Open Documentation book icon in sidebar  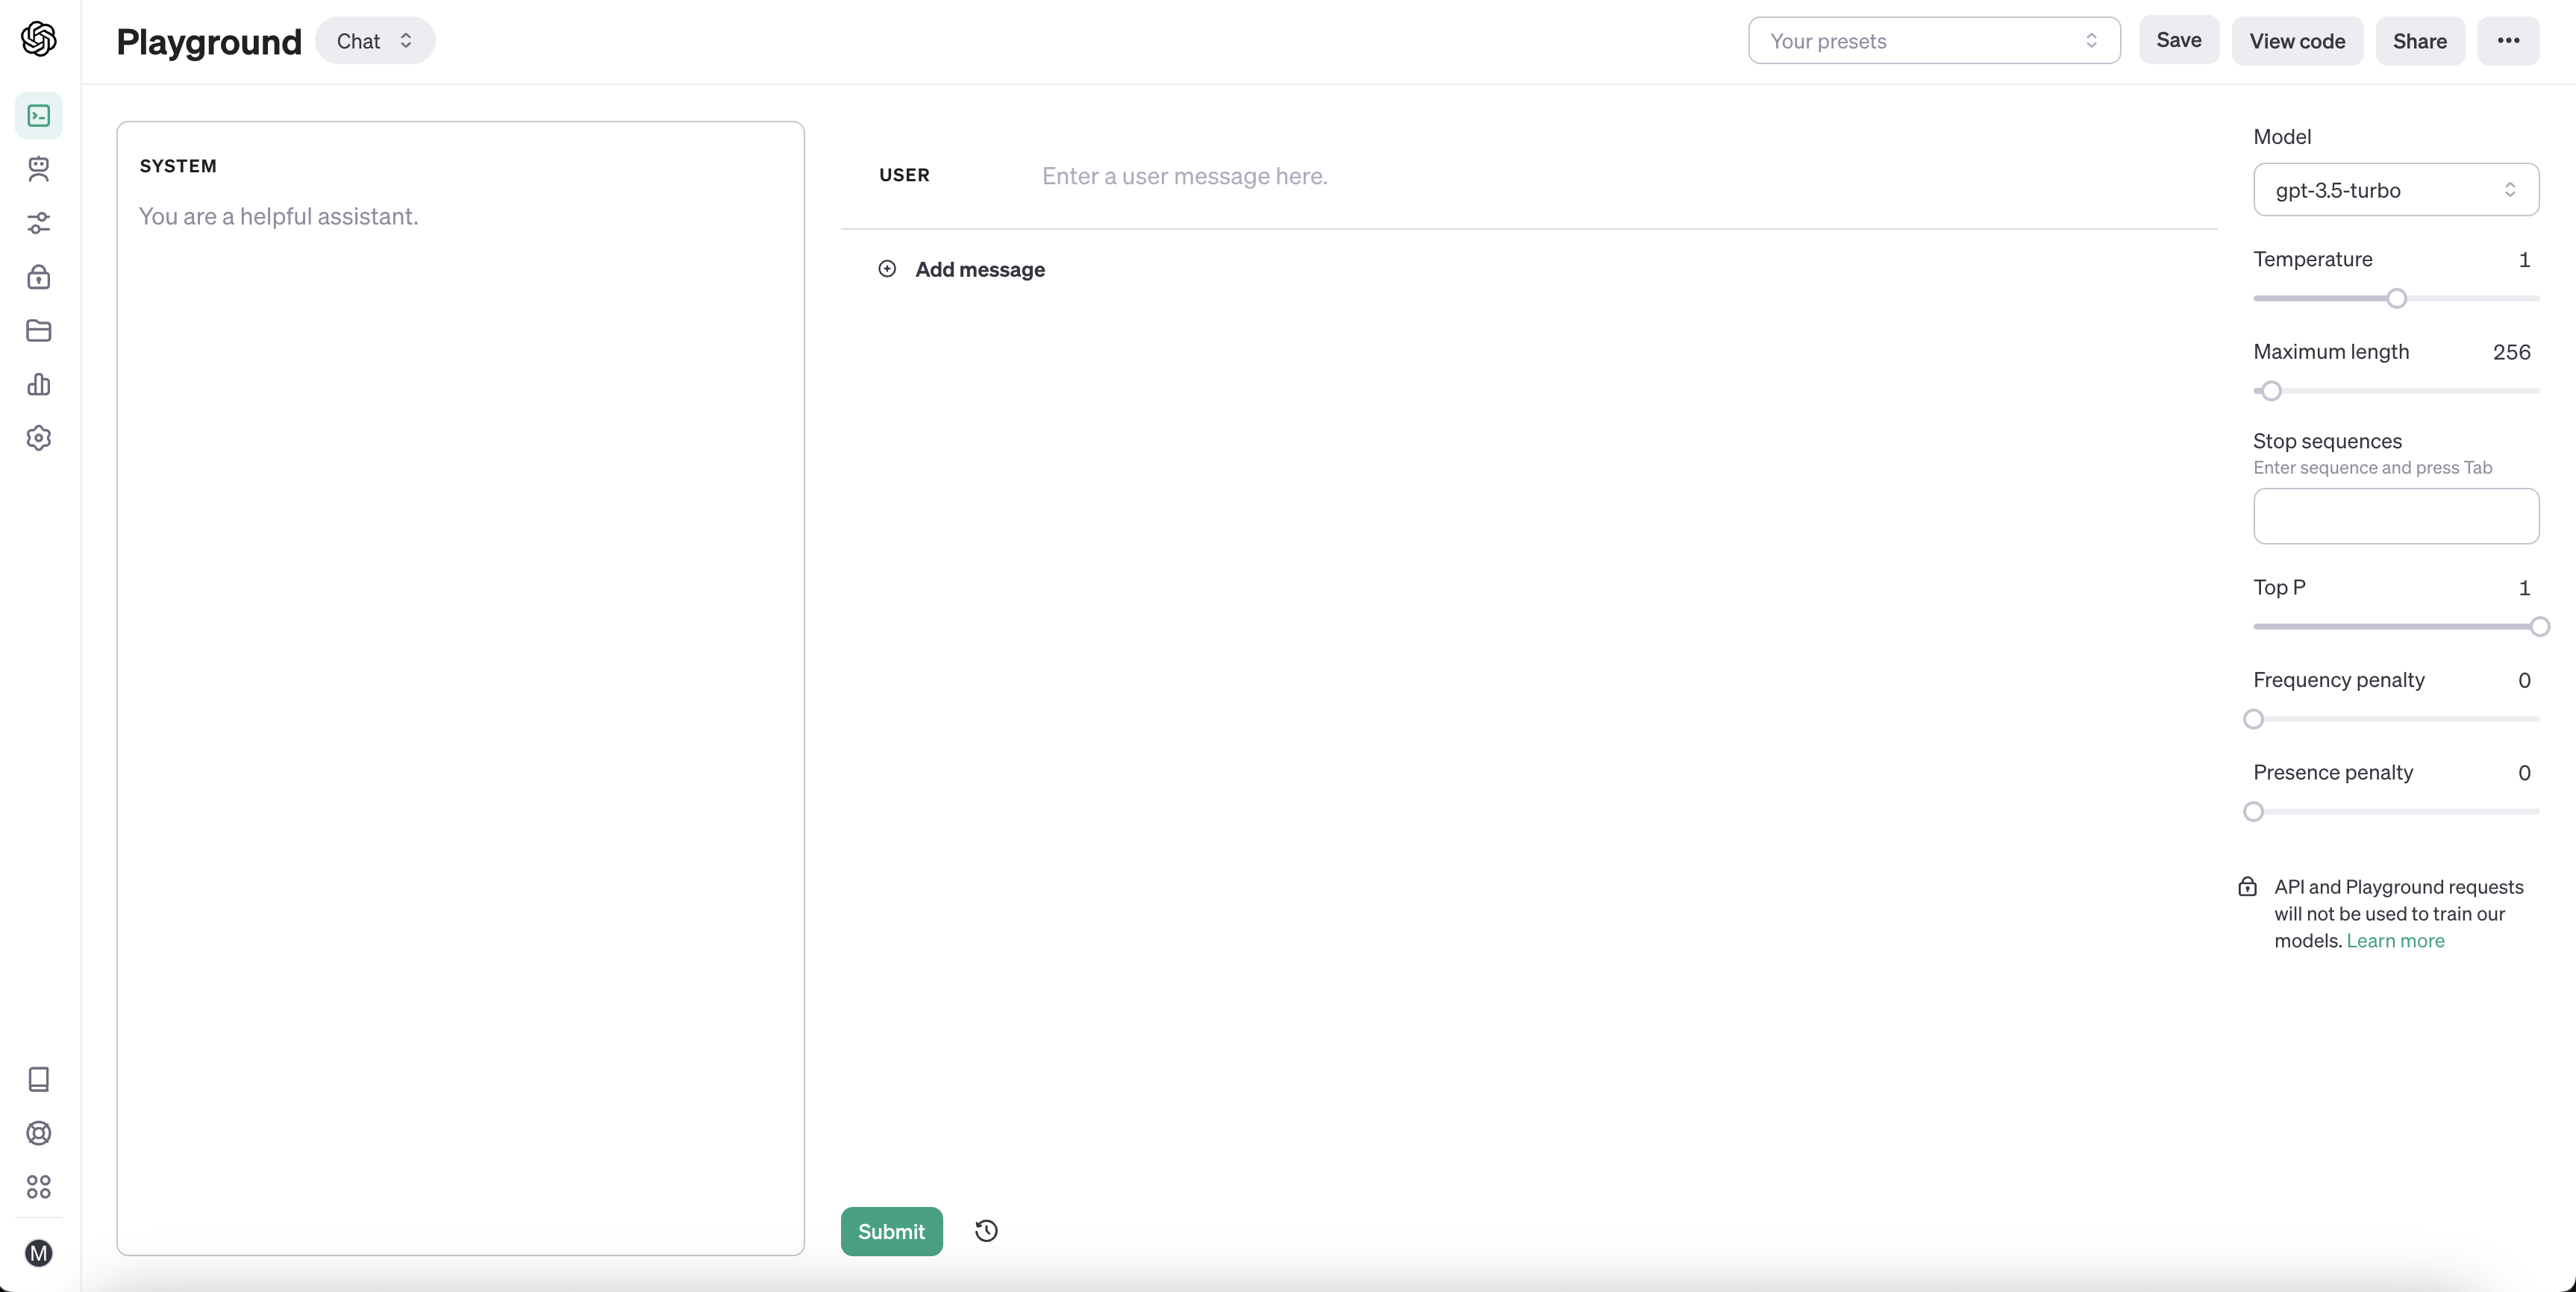(38, 1079)
